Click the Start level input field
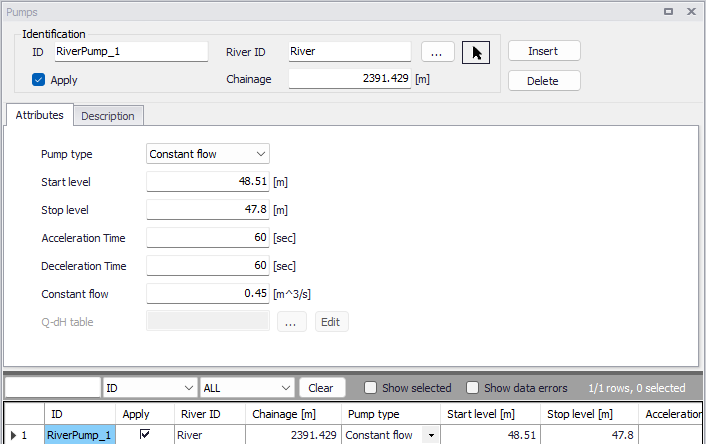 pos(208,181)
